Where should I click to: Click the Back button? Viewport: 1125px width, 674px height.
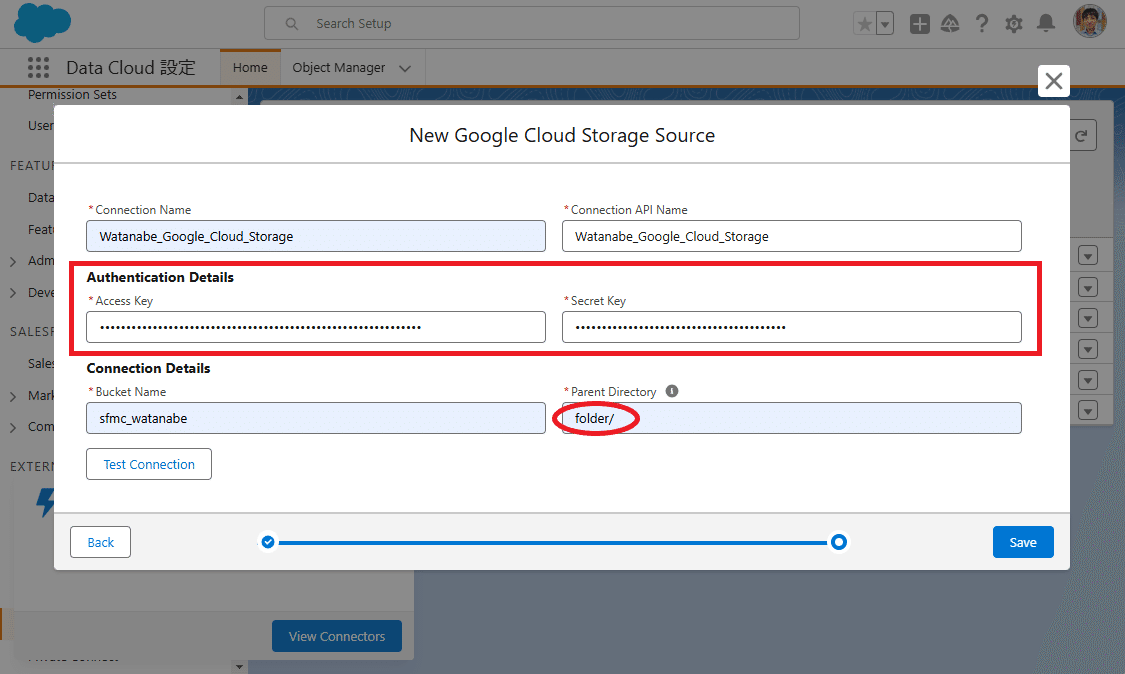(x=100, y=542)
